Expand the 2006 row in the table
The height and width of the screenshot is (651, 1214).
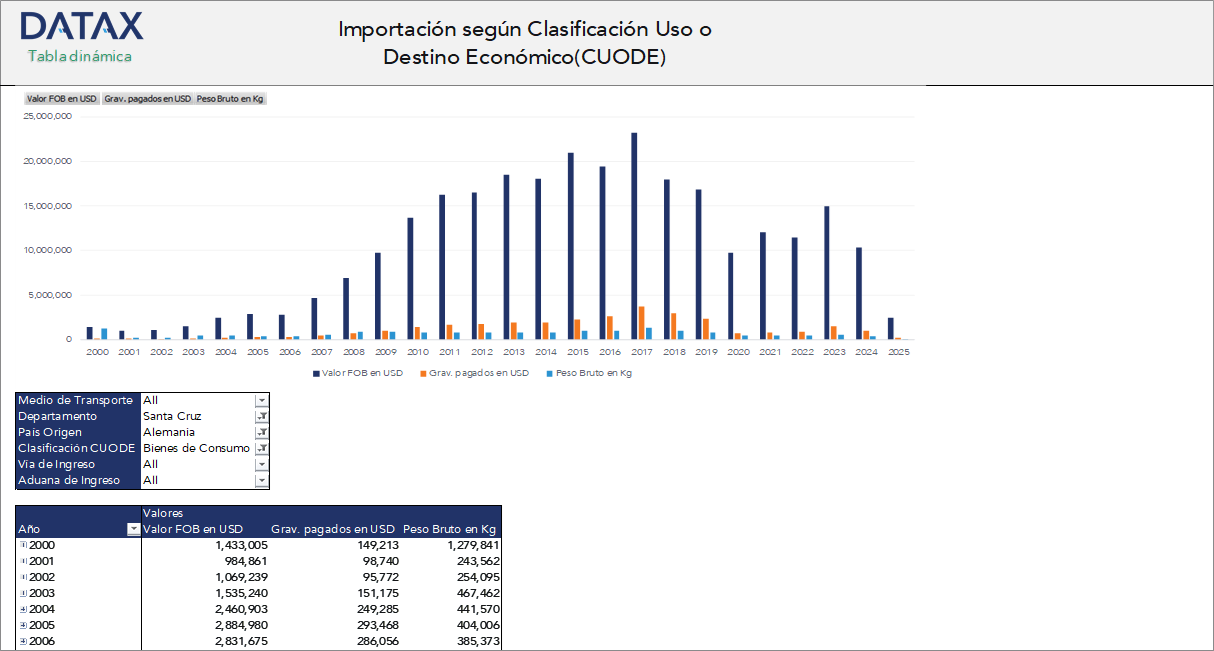(x=22, y=640)
